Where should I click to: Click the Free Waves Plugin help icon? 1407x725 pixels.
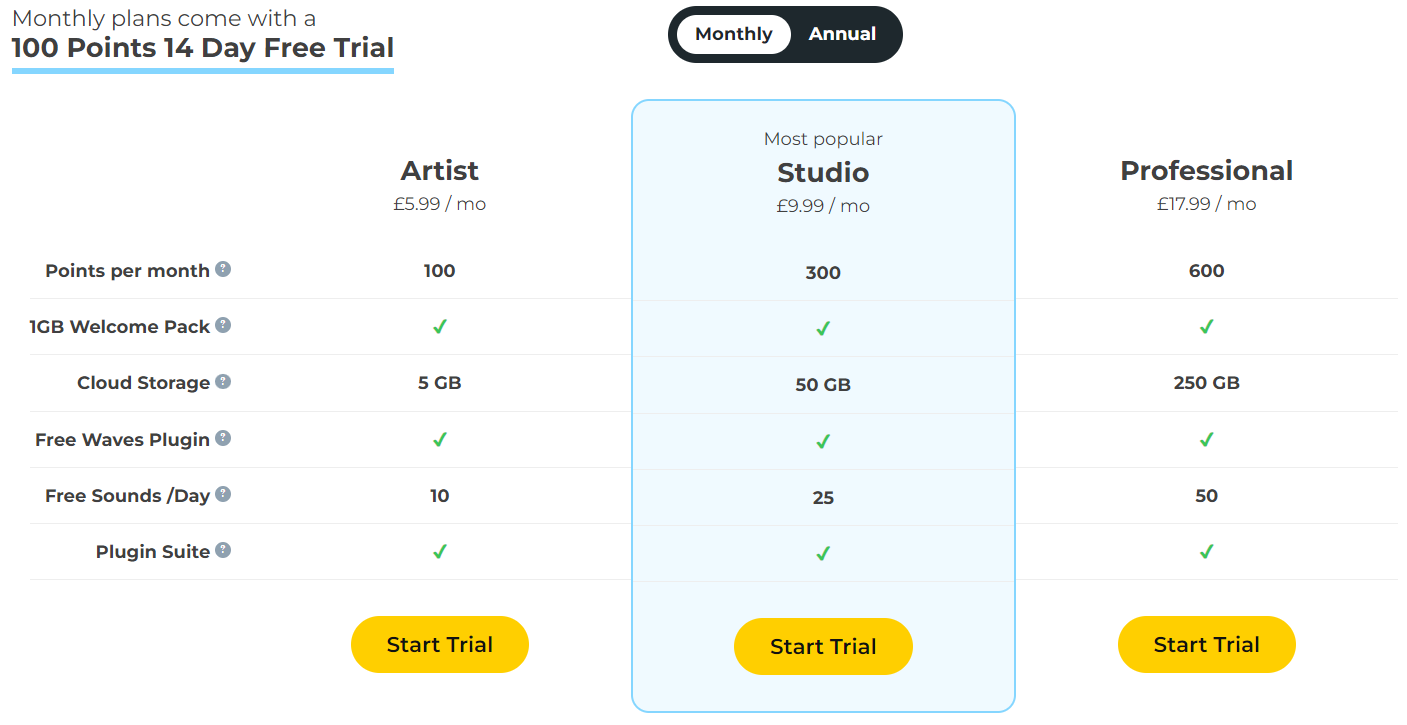click(x=224, y=438)
